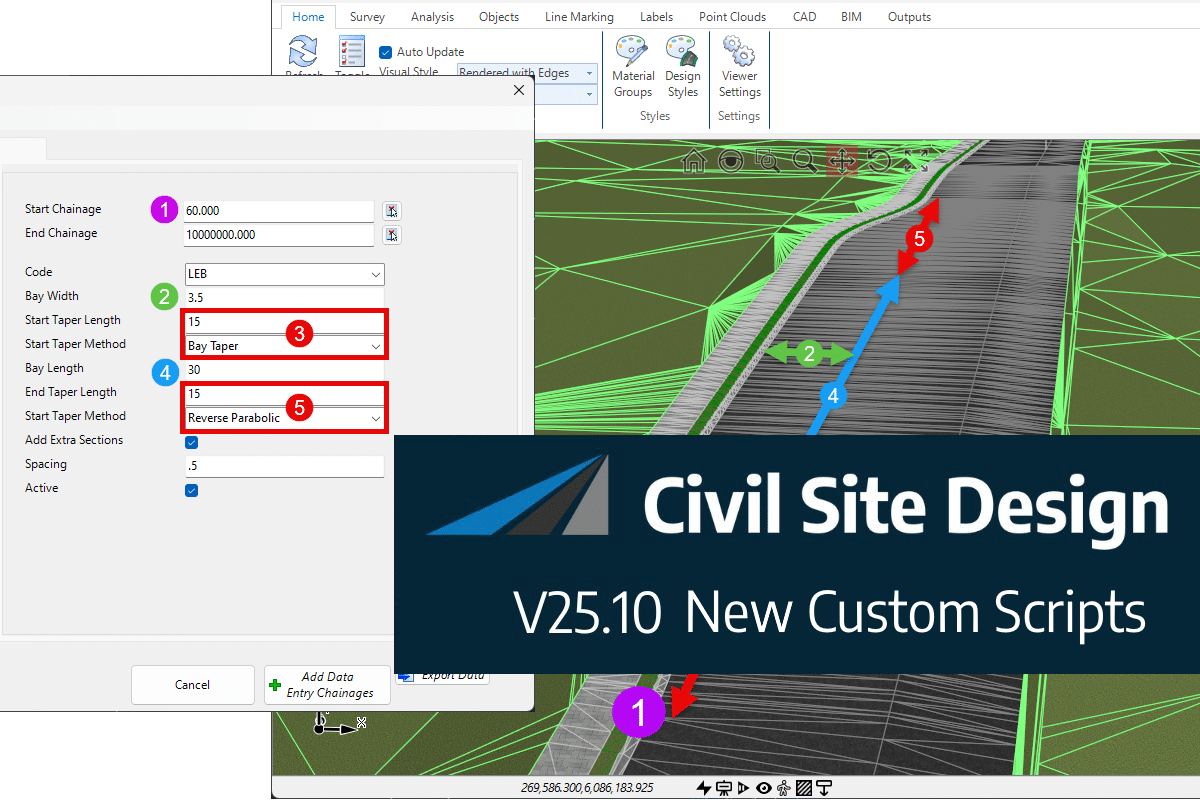Viewport: 1200px width, 800px height.
Task: Click the Start Taper Length field
Action: pos(285,322)
